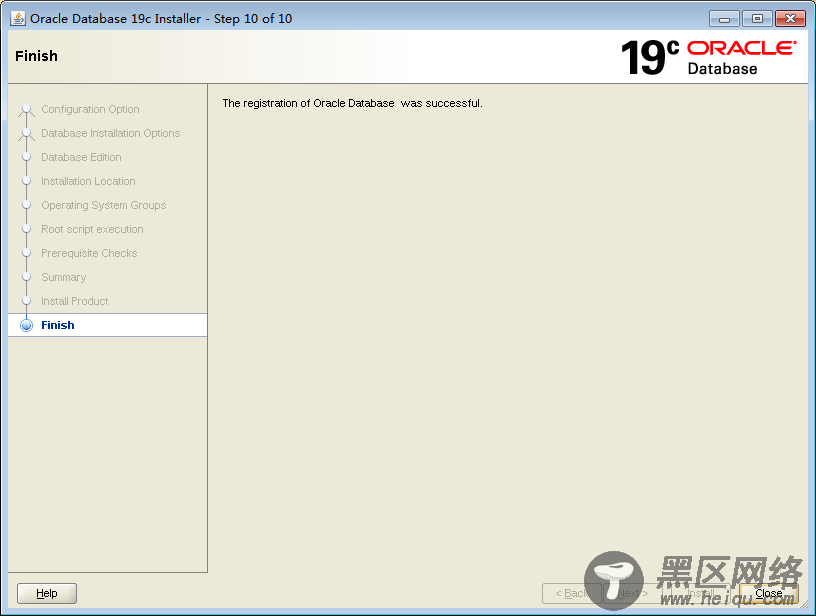Image resolution: width=816 pixels, height=616 pixels.
Task: Select Operating System Groups step
Action: 104,205
